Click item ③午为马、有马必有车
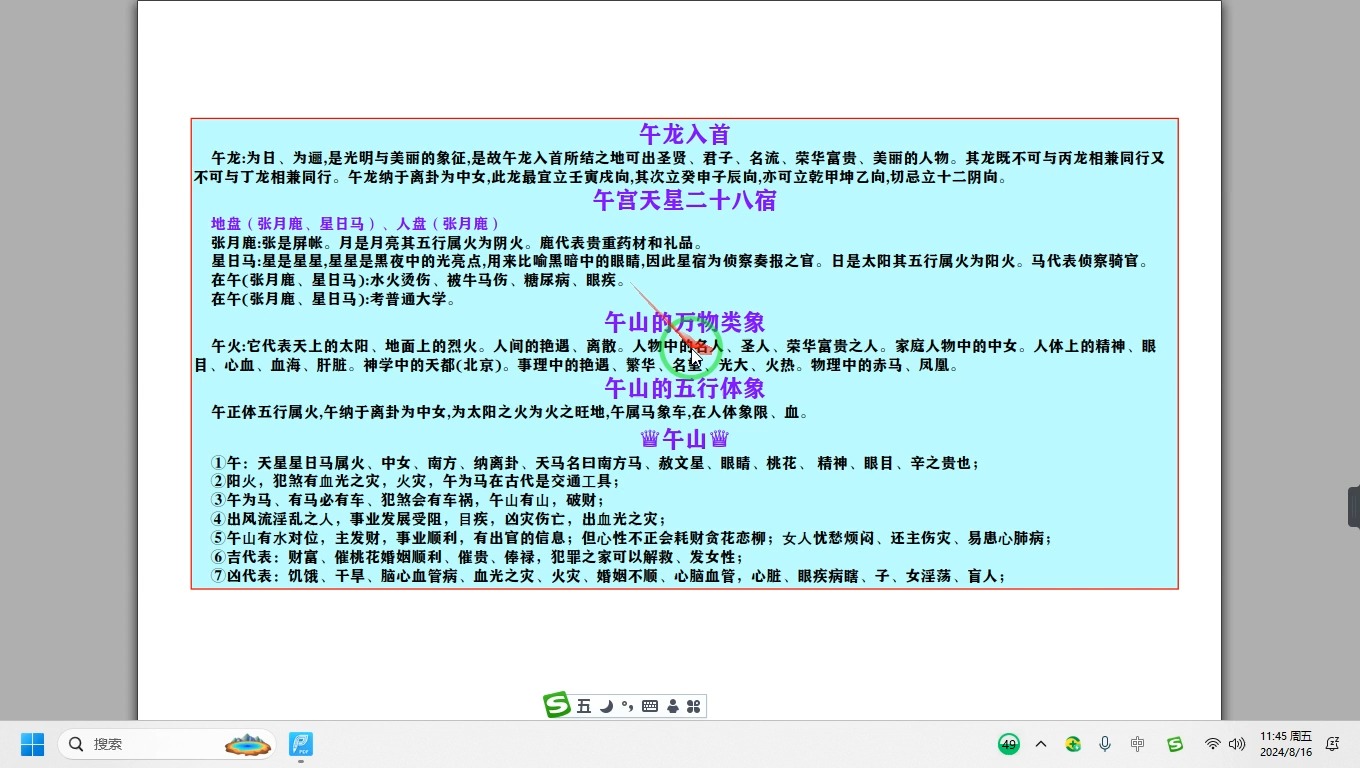 [408, 500]
